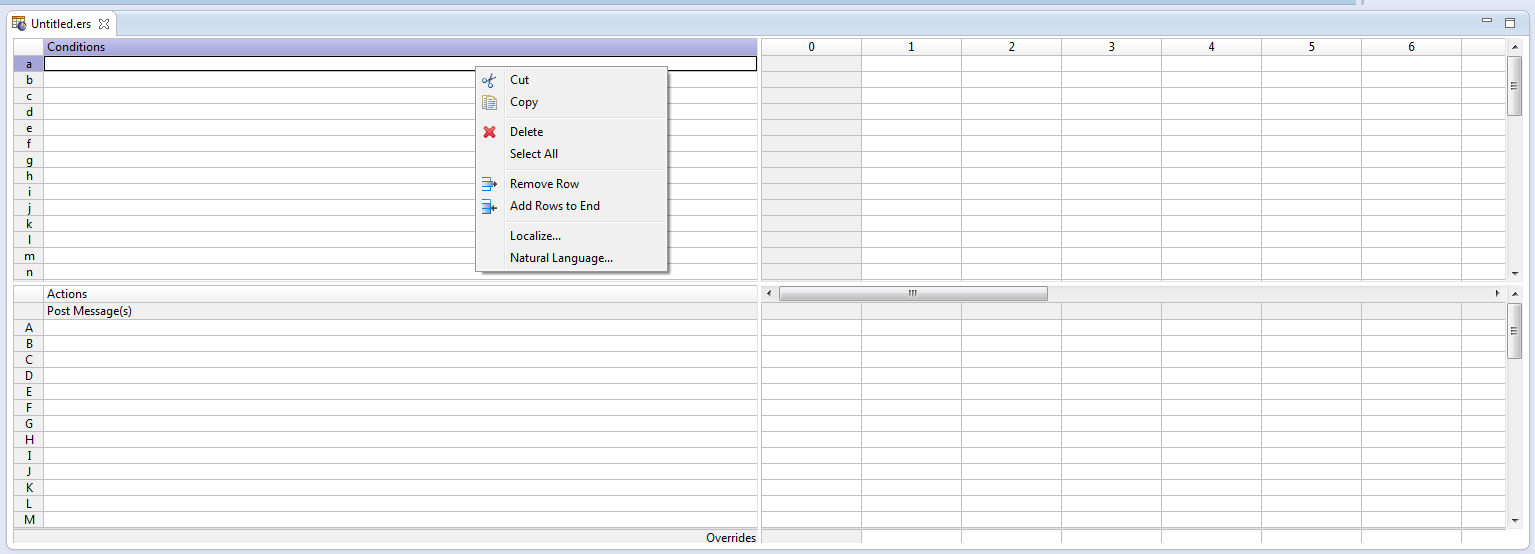Select condition row header n
The height and width of the screenshot is (554, 1535).
(29, 272)
